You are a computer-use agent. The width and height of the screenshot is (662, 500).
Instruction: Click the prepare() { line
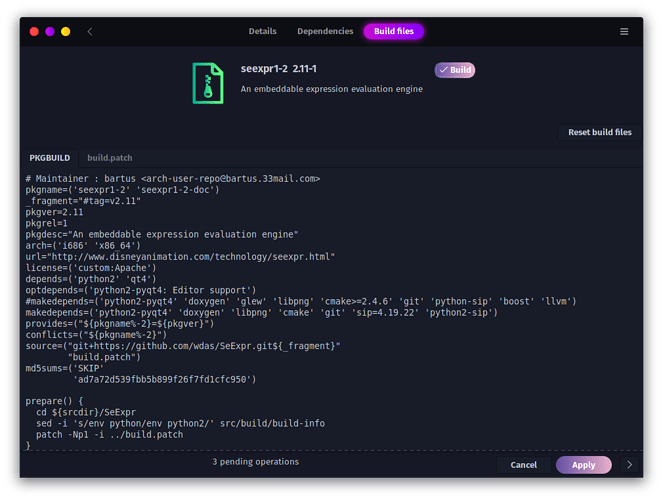coord(54,401)
